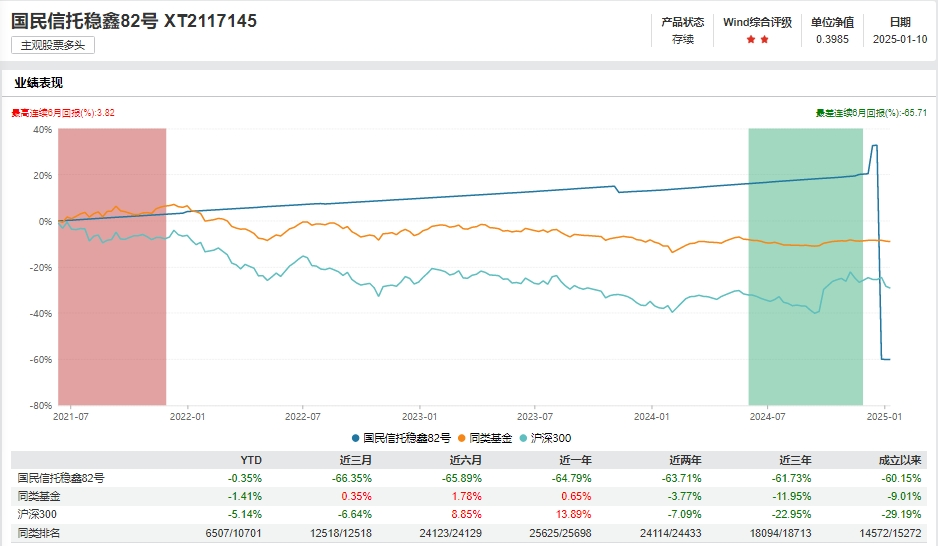This screenshot has height=546, width=938.
Task: Click the 近三月 column header
Action: pos(355,460)
